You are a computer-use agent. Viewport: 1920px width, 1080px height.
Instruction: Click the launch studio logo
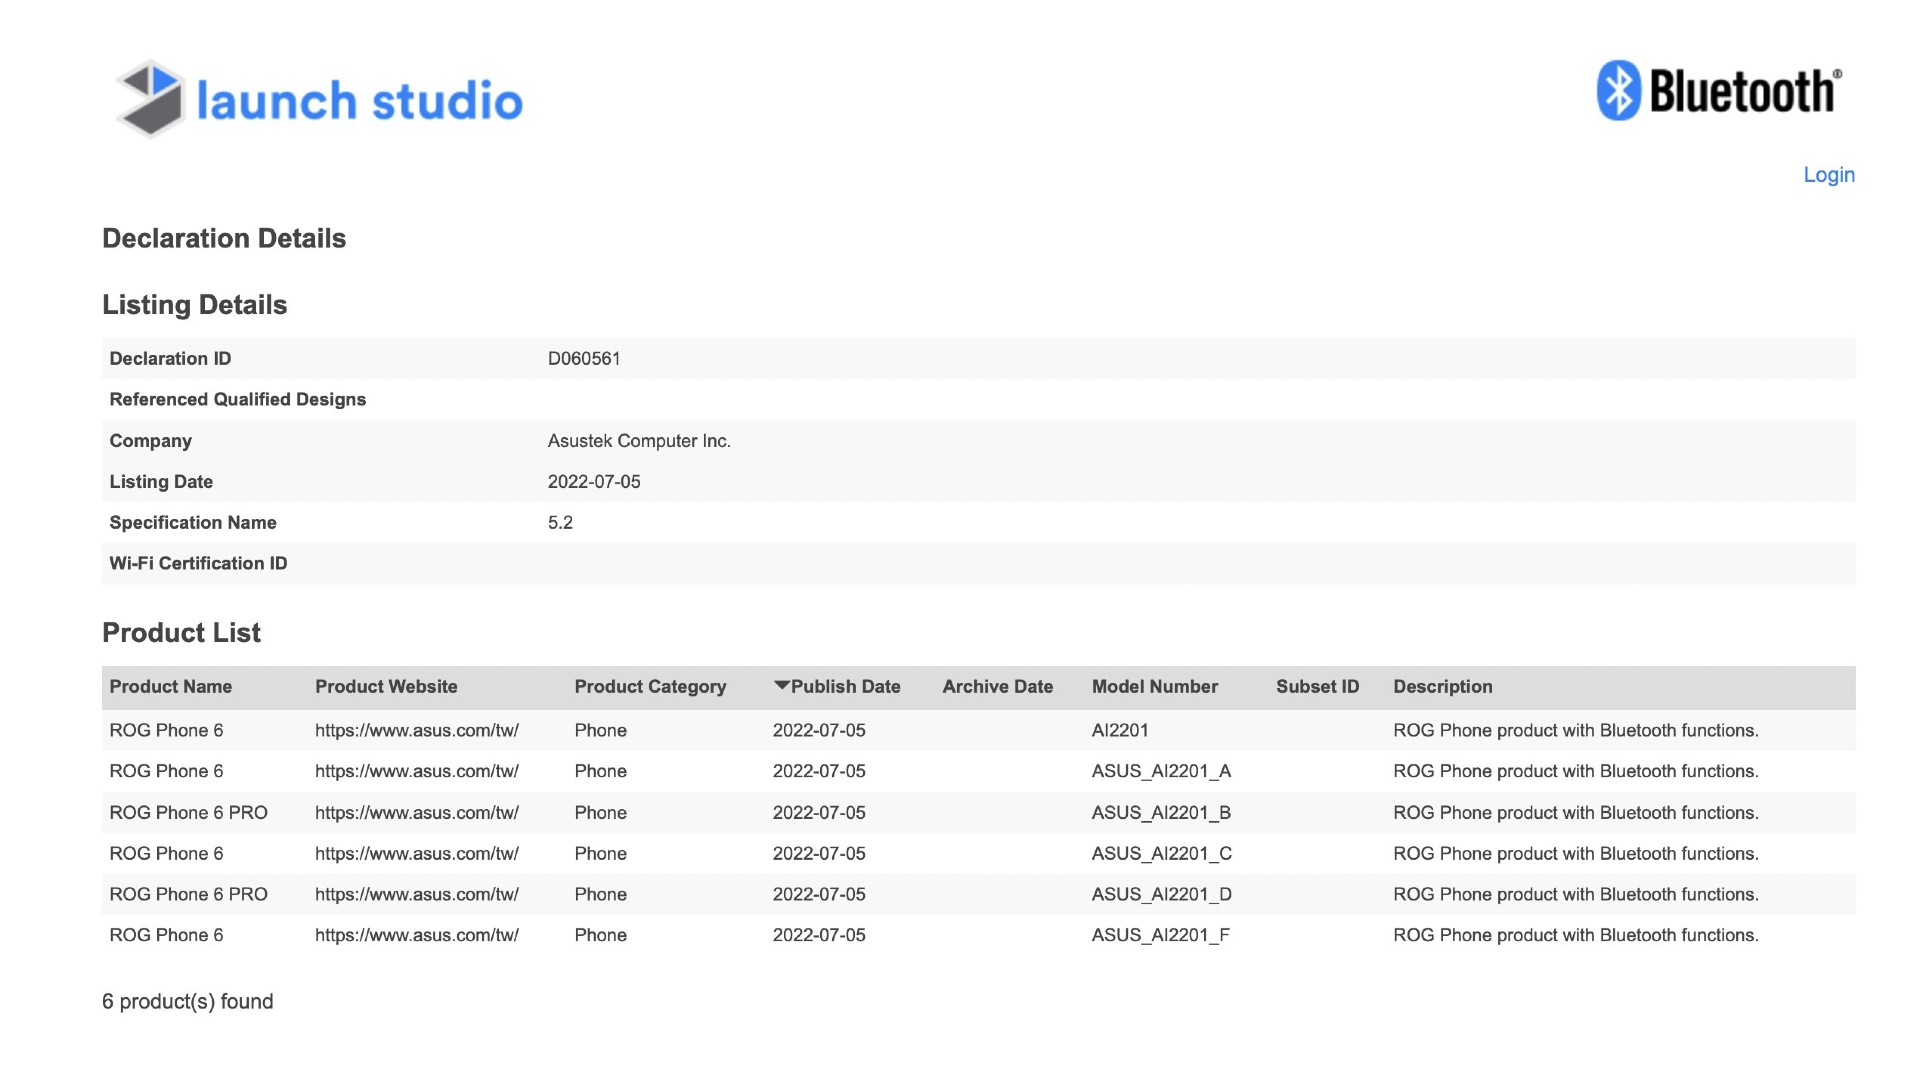click(319, 99)
